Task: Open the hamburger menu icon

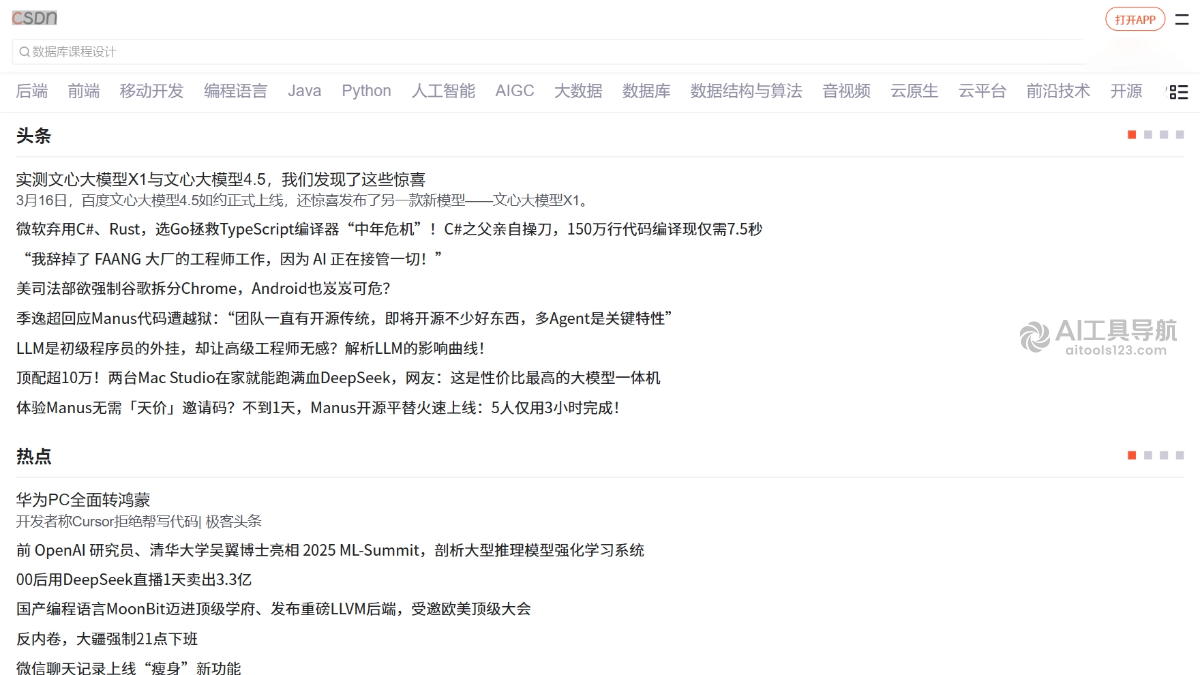Action: click(x=1181, y=20)
